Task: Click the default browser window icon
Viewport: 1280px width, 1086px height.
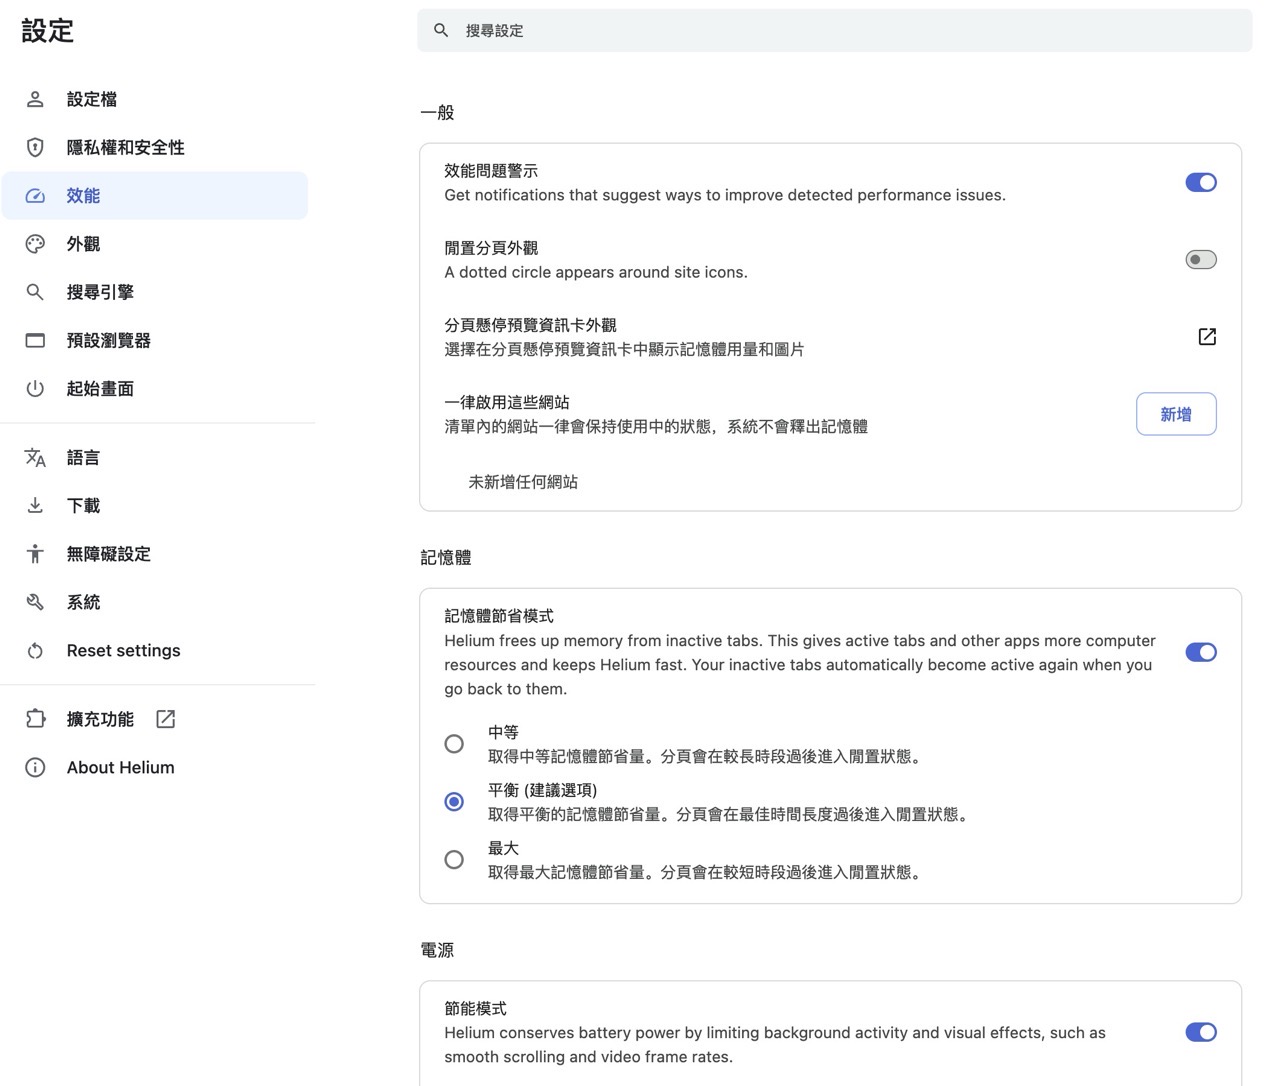Action: click(x=35, y=340)
